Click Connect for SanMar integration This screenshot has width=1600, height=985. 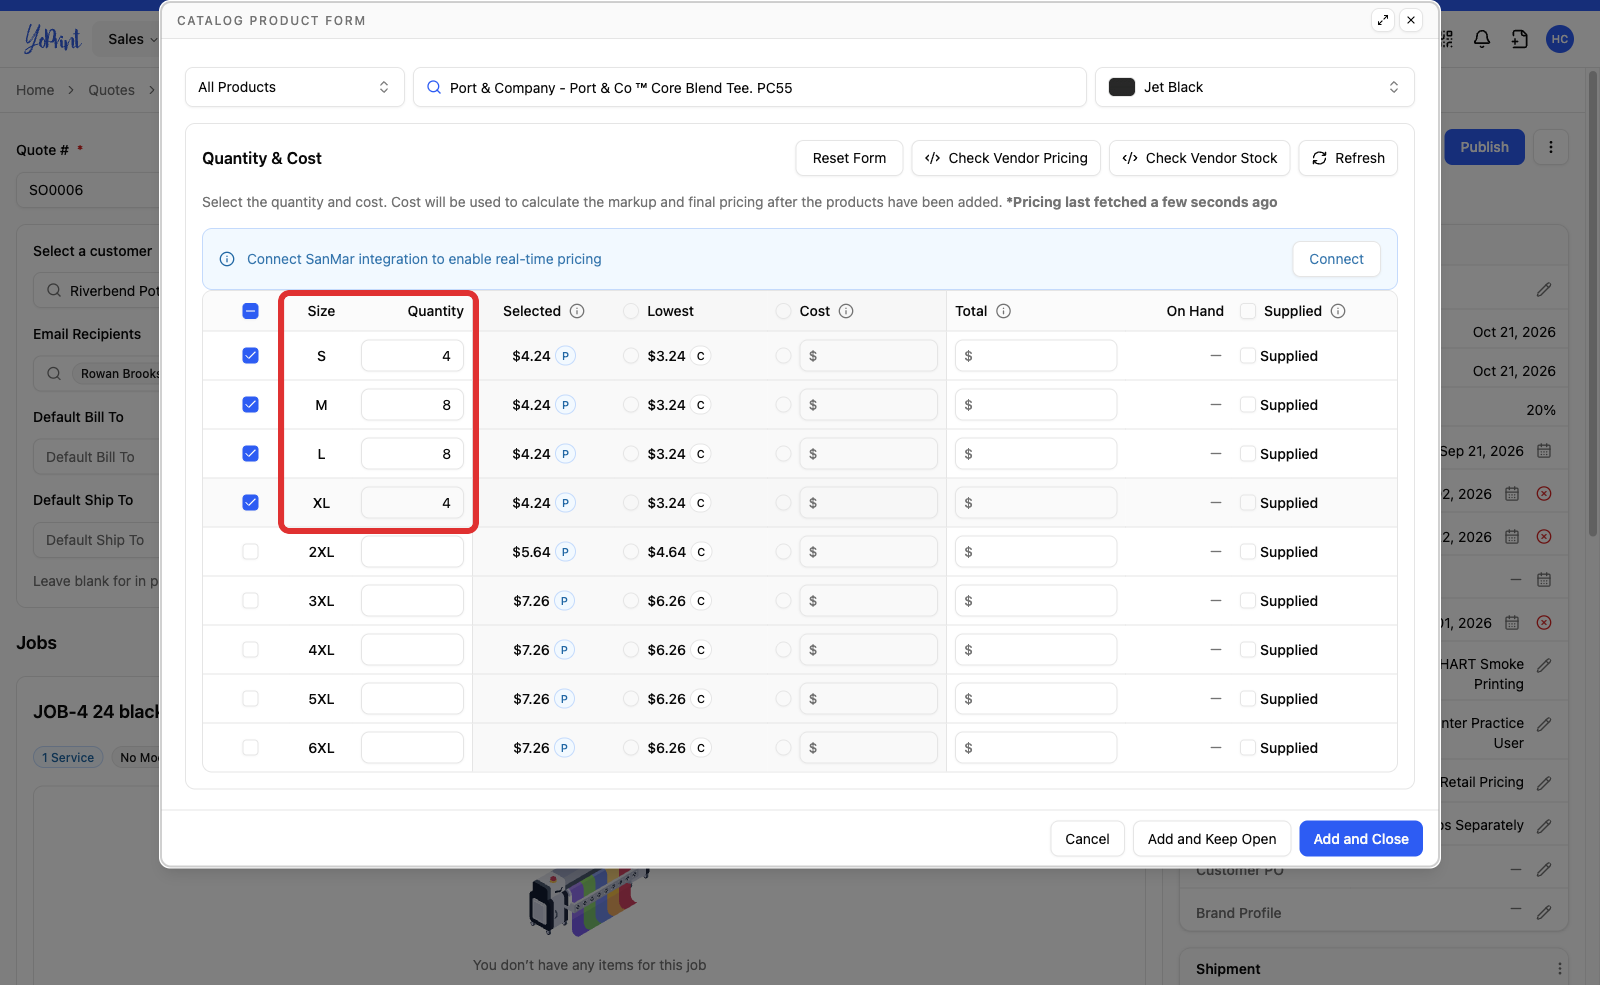1336,259
